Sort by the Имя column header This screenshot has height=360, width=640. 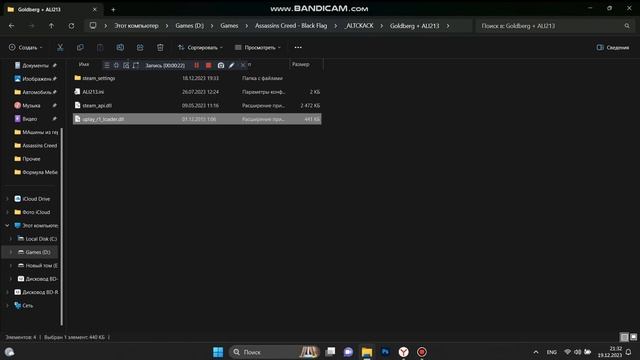[x=84, y=64]
